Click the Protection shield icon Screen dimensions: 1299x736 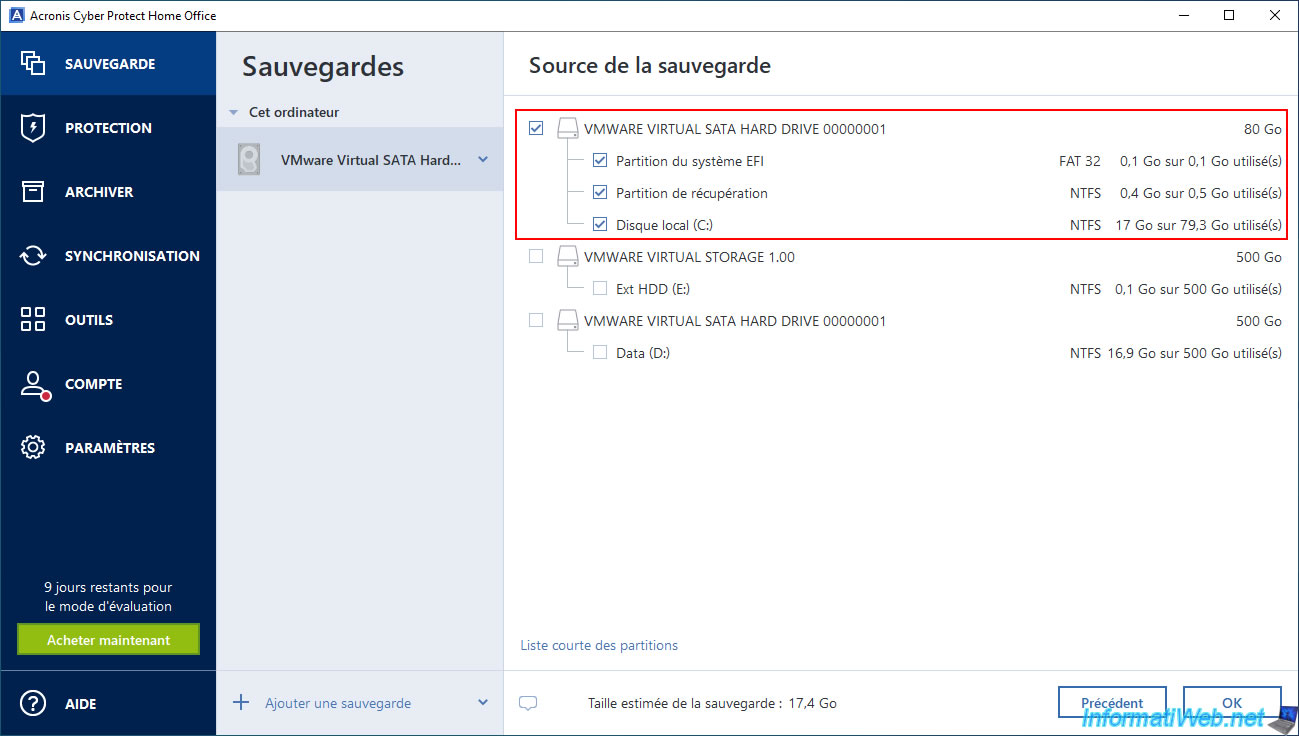[33, 128]
